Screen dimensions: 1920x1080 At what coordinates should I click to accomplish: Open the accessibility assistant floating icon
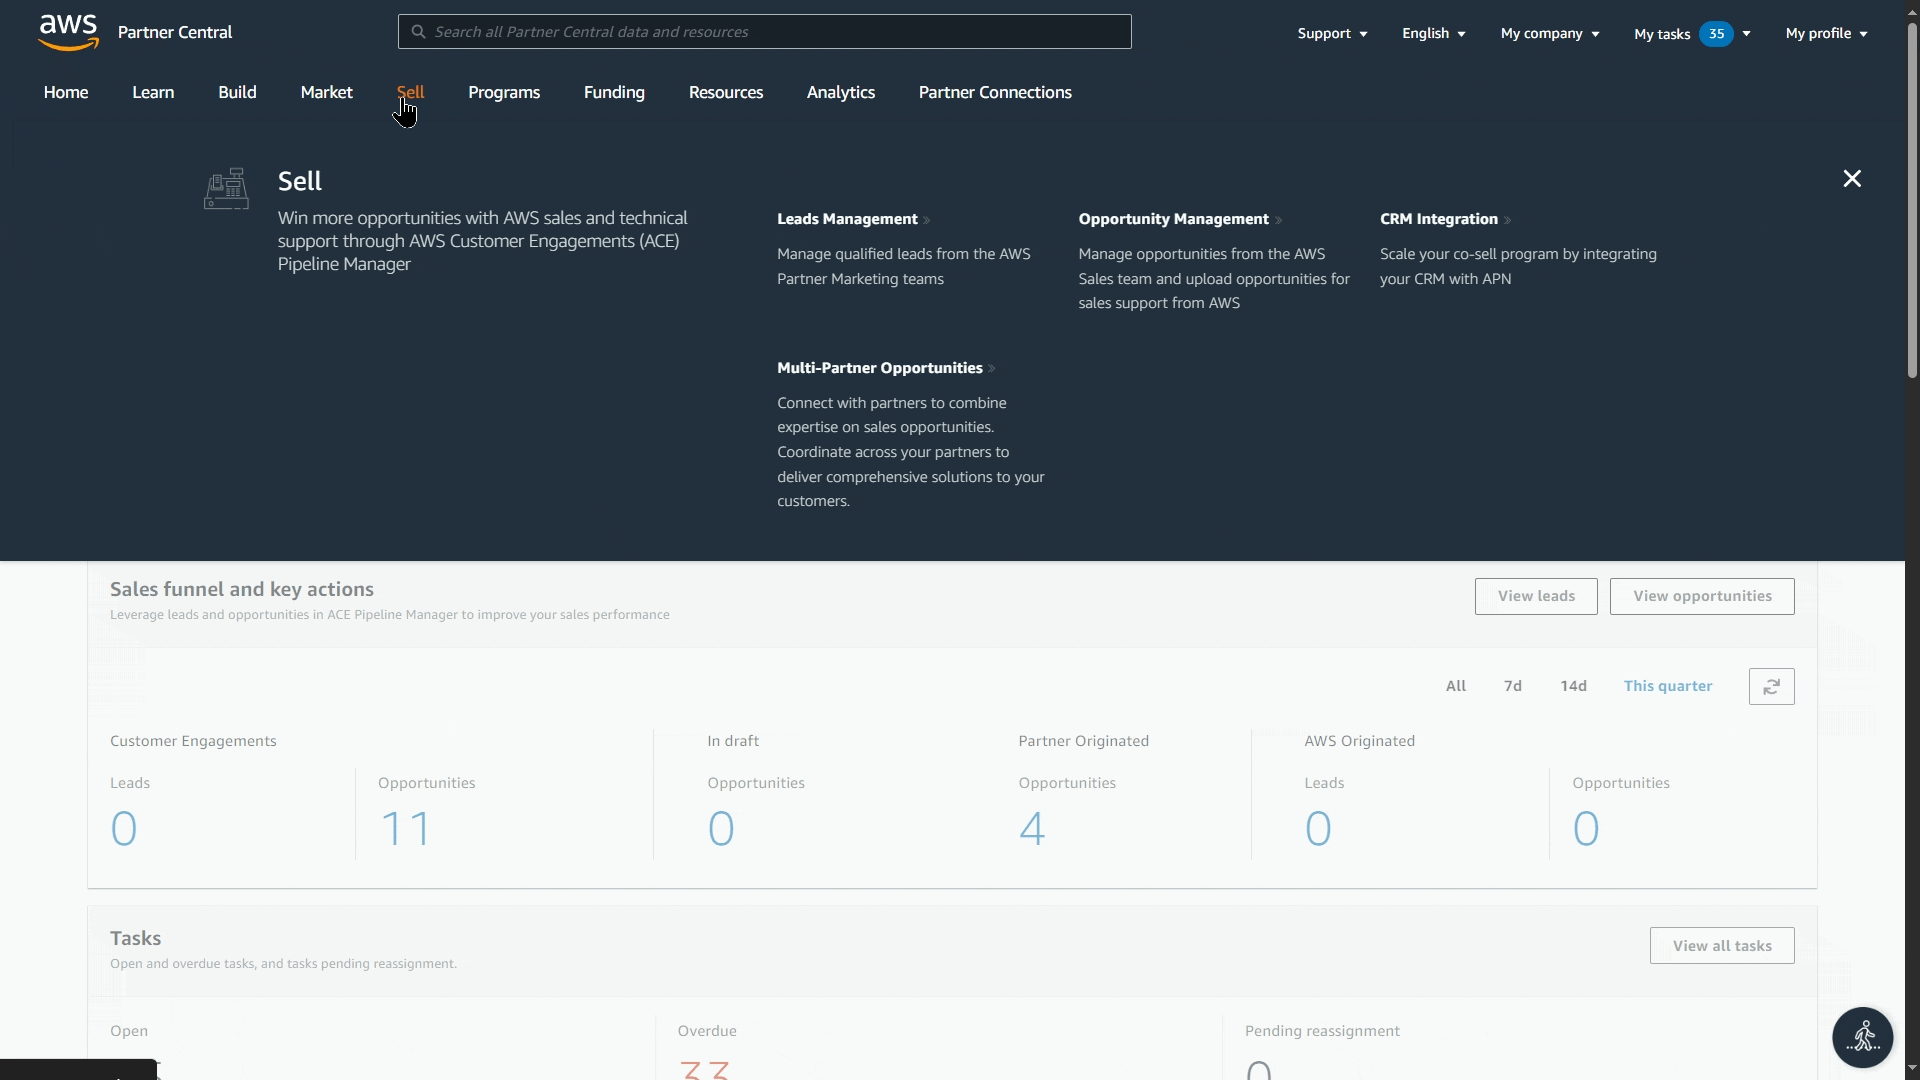1862,1037
